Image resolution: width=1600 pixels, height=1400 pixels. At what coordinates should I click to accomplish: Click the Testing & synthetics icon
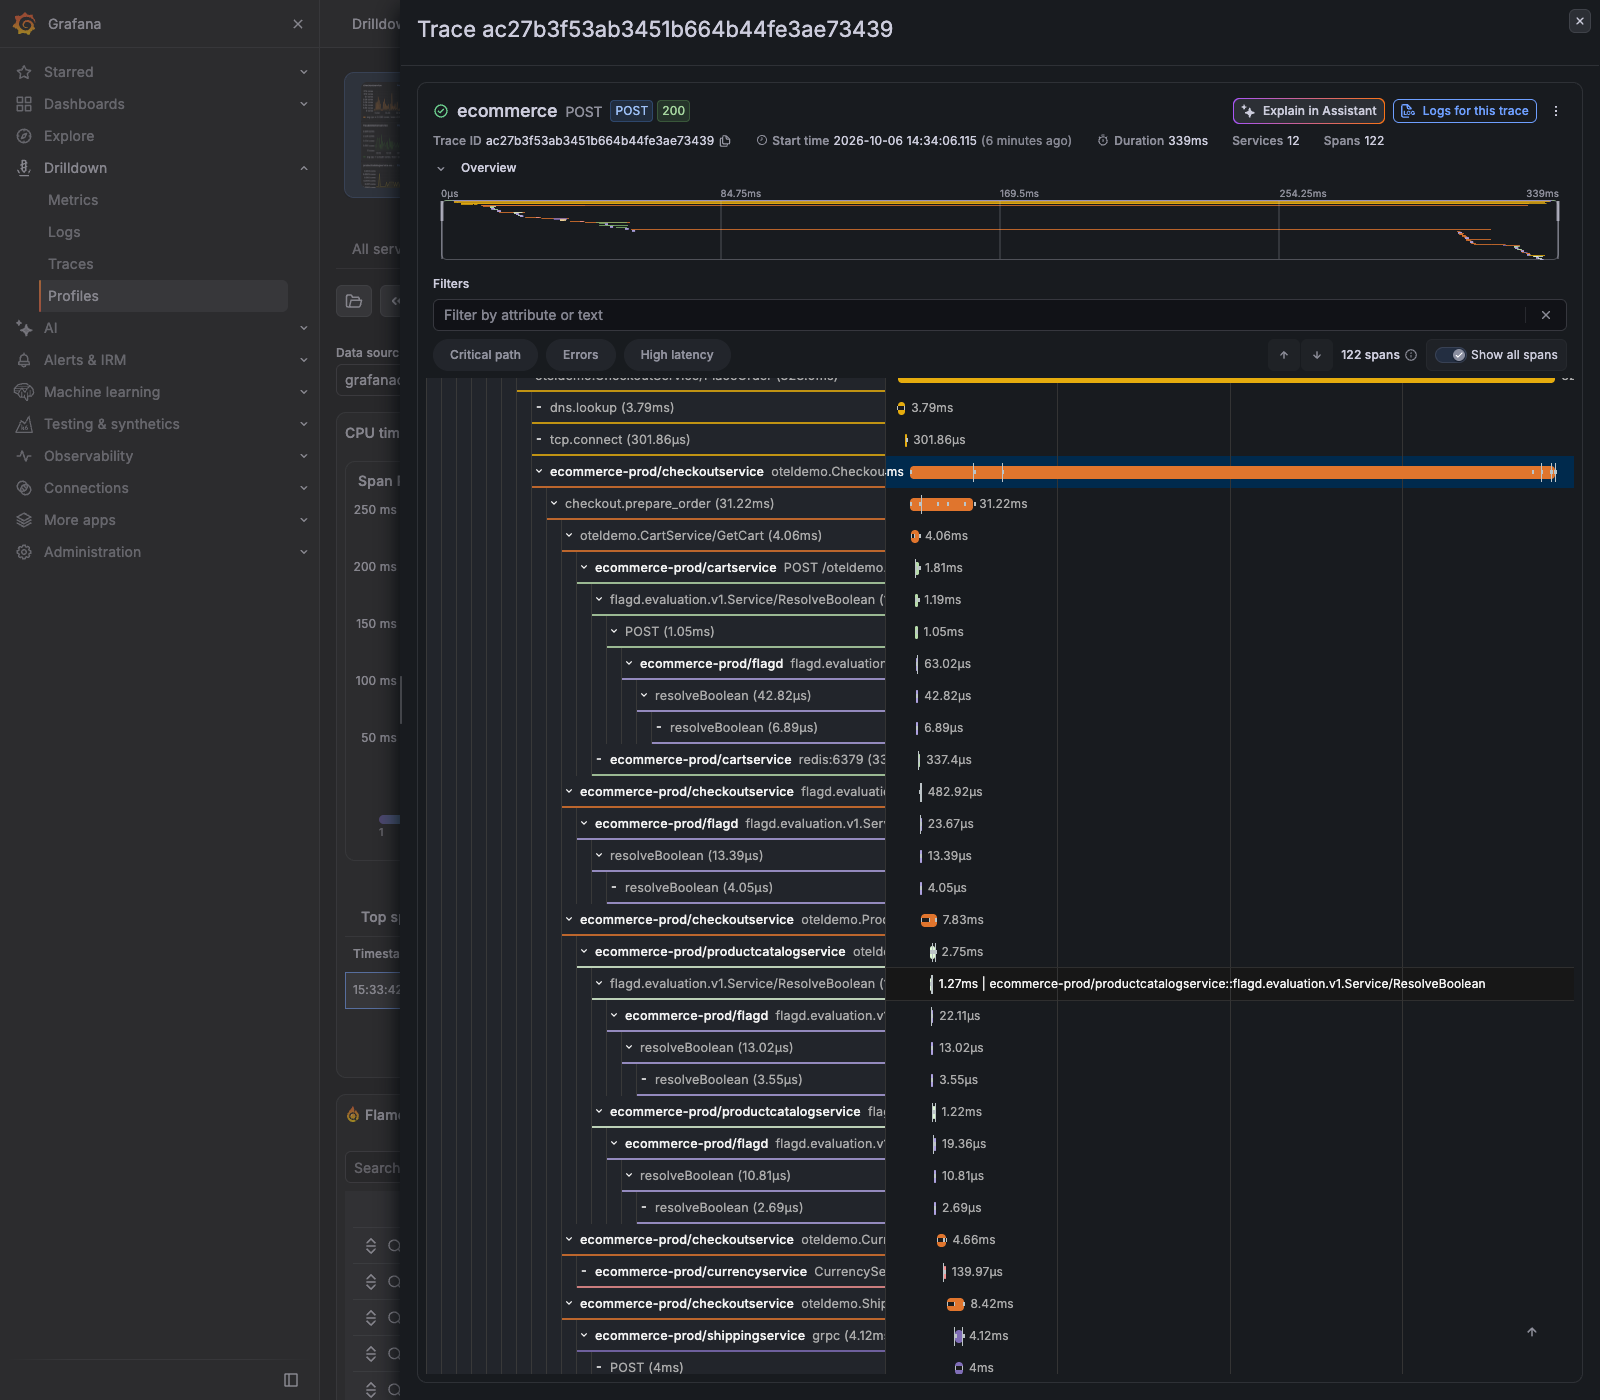(24, 424)
